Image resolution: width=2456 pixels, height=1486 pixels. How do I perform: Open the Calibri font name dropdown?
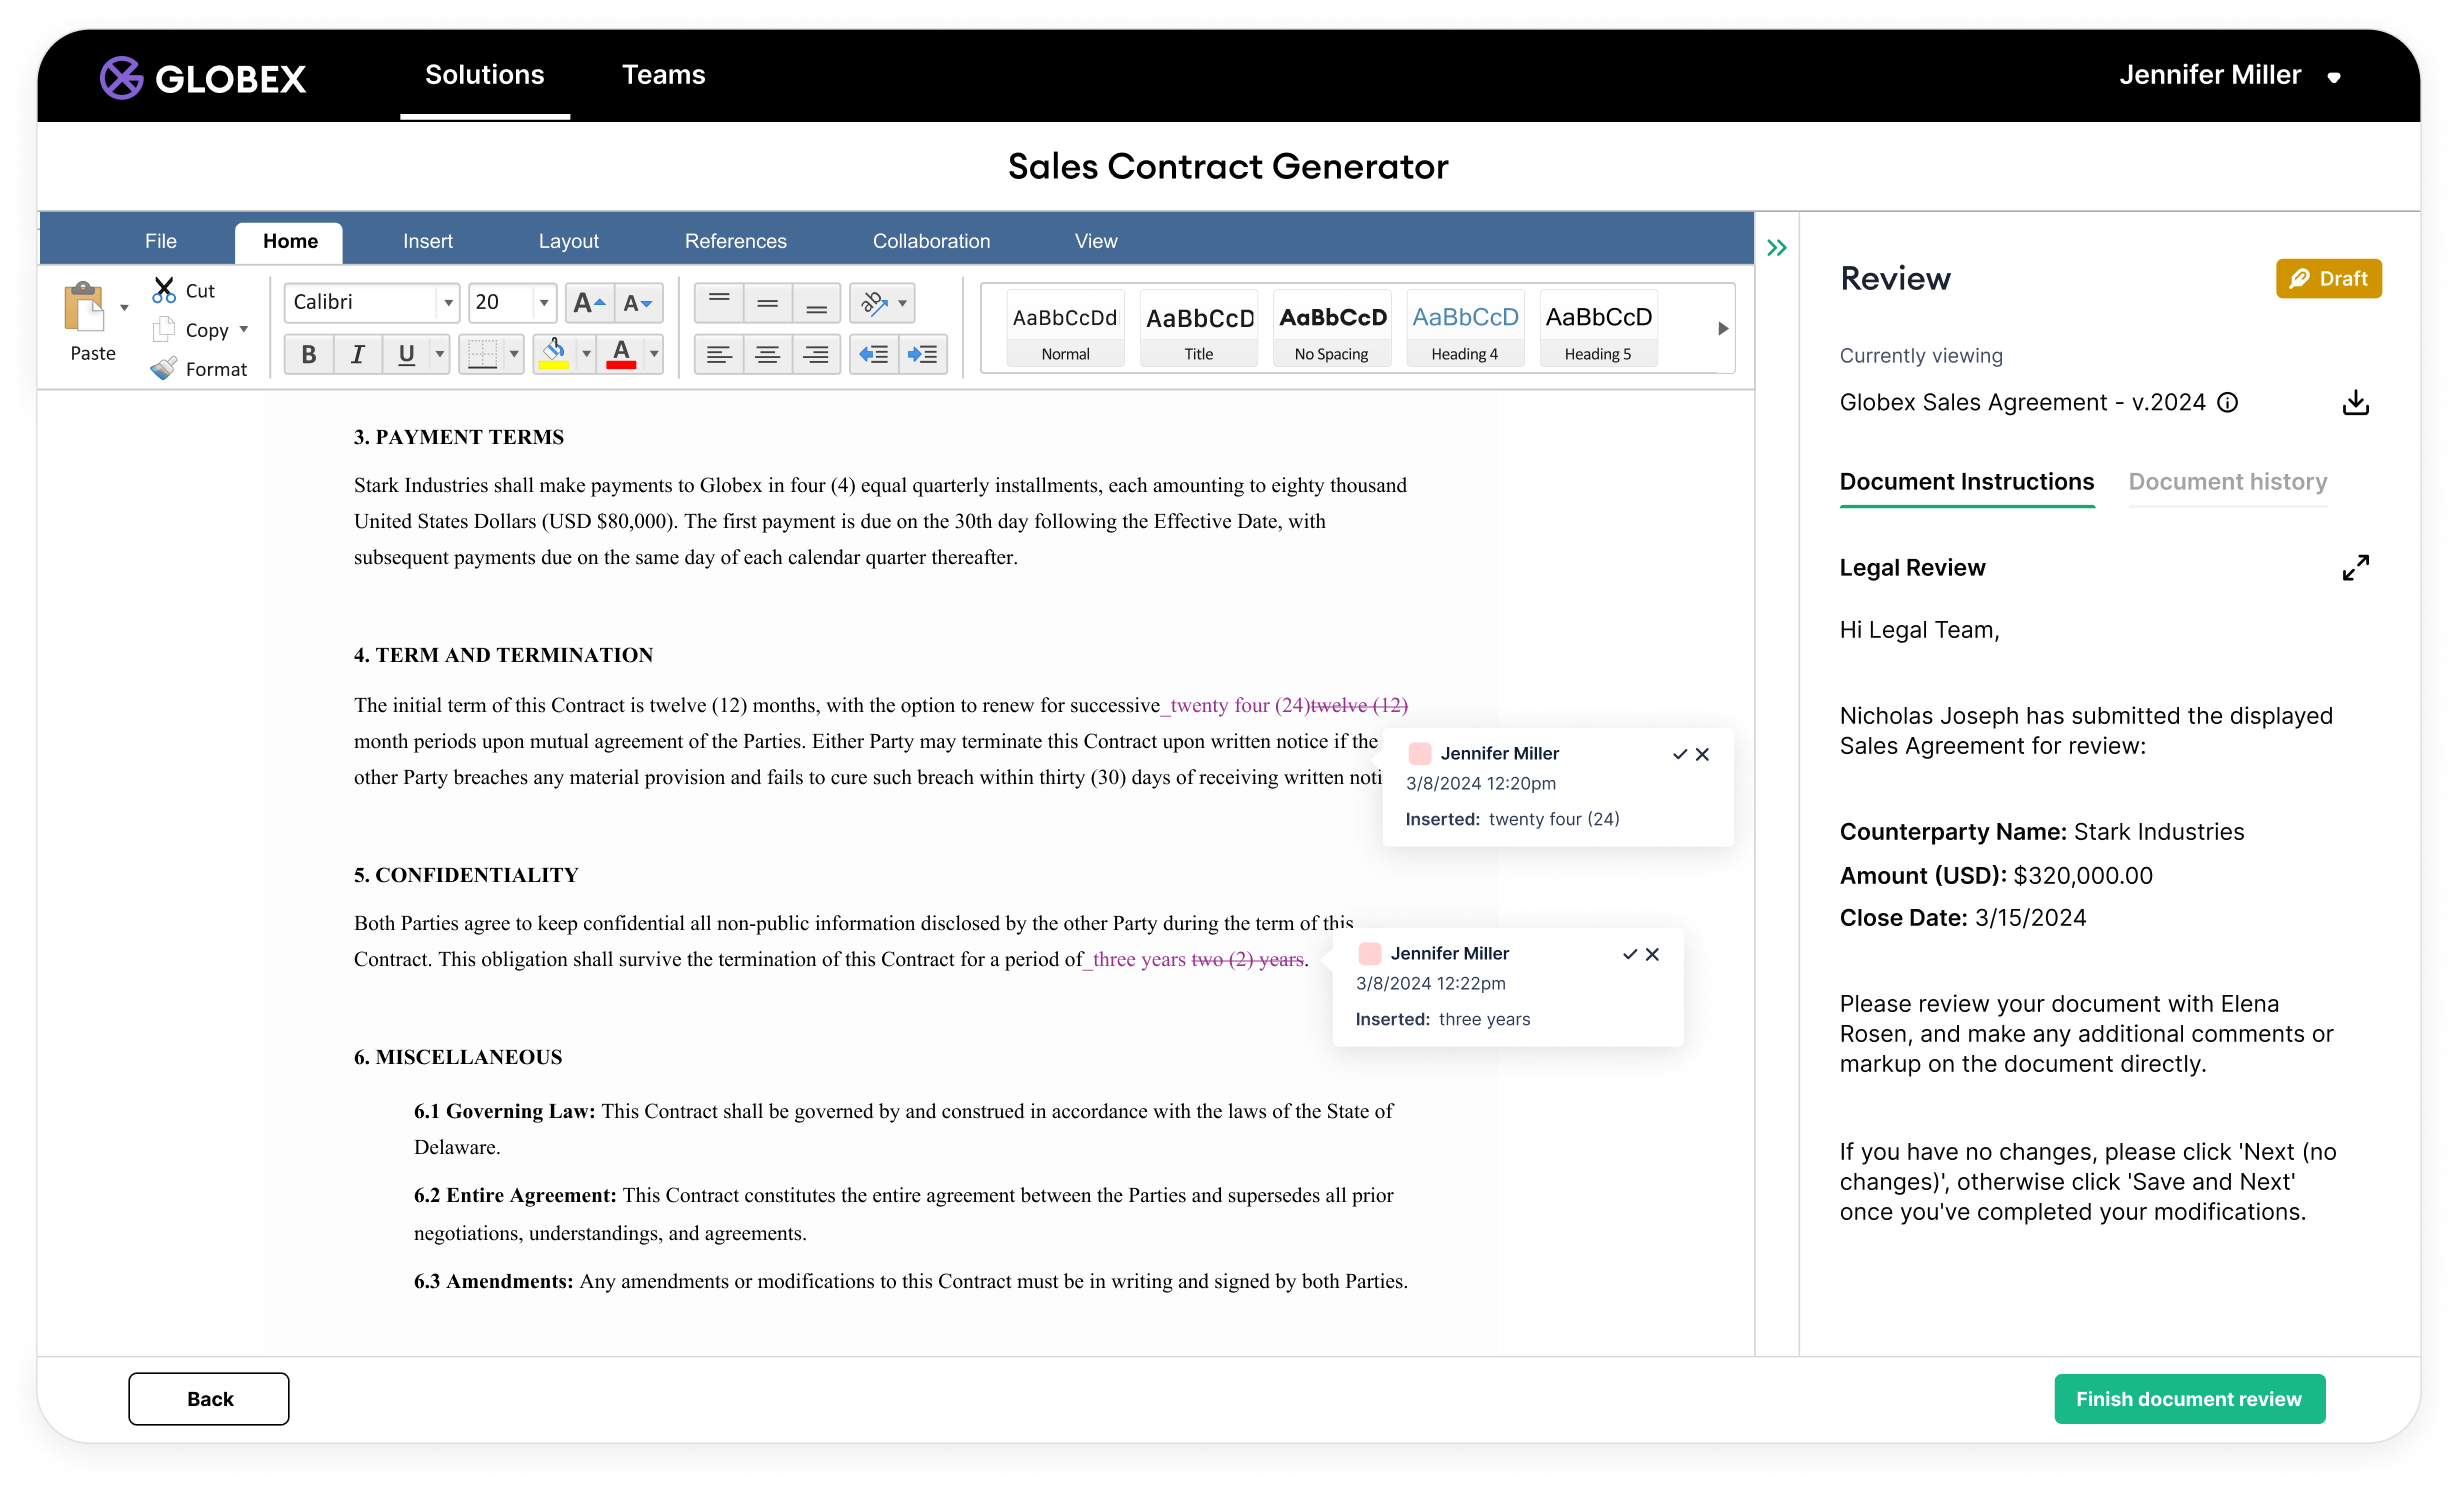448,302
